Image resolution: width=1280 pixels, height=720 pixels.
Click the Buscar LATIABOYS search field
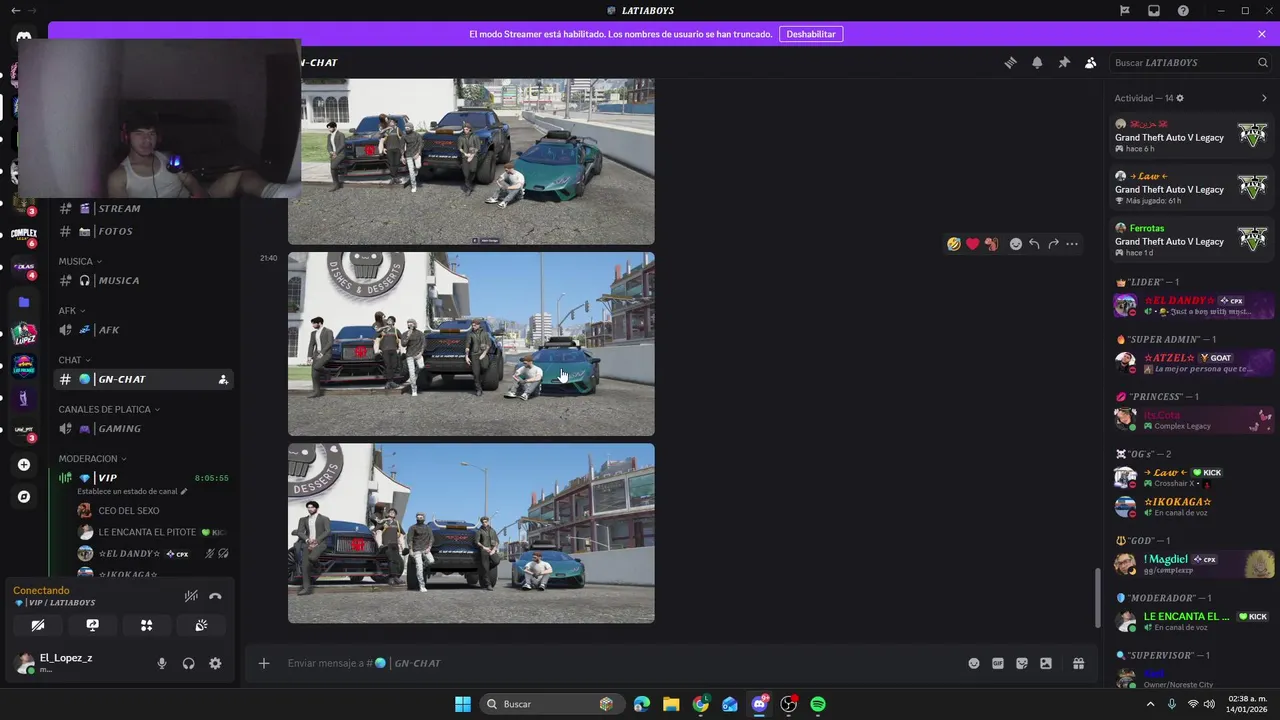(1190, 62)
